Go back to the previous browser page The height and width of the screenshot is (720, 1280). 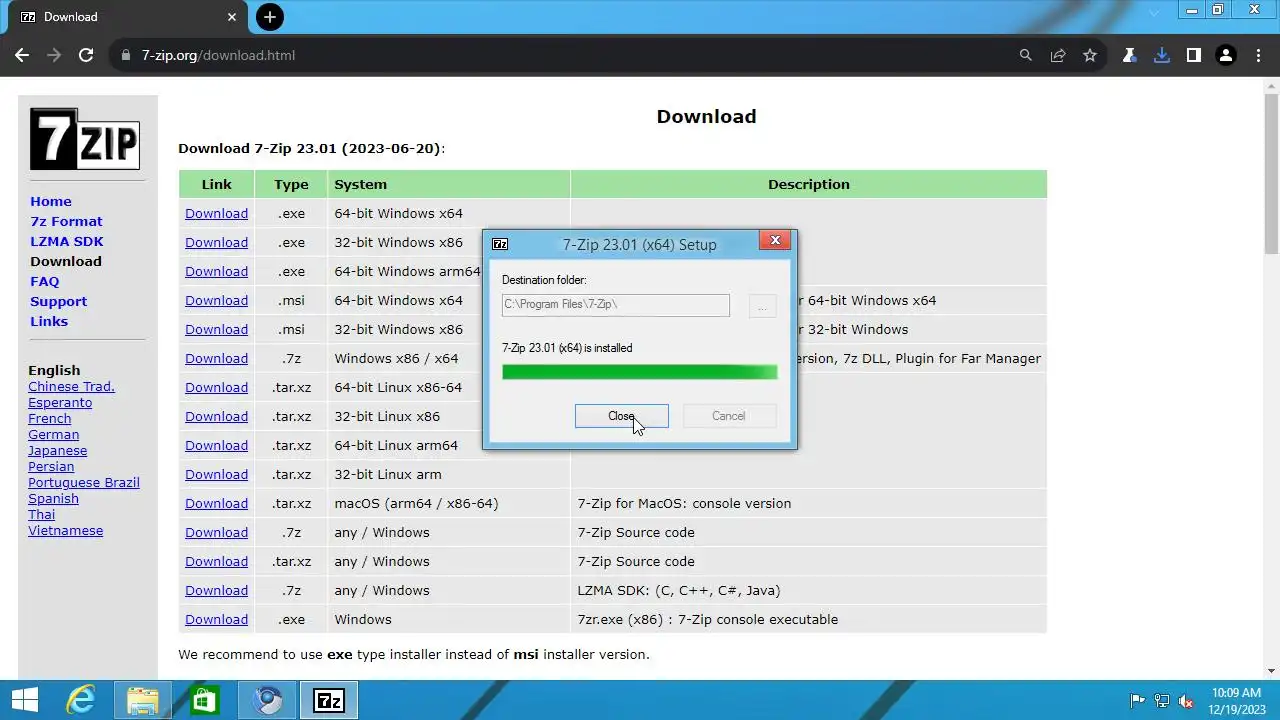click(x=22, y=55)
